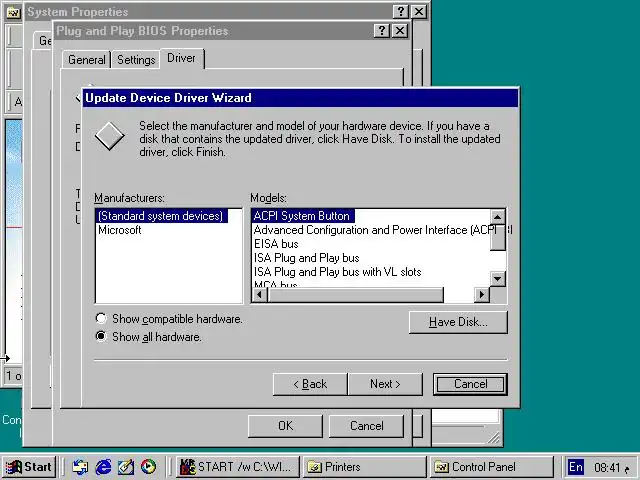
Task: Open Driver tab in Plug and Play BIOS Properties
Action: [182, 58]
